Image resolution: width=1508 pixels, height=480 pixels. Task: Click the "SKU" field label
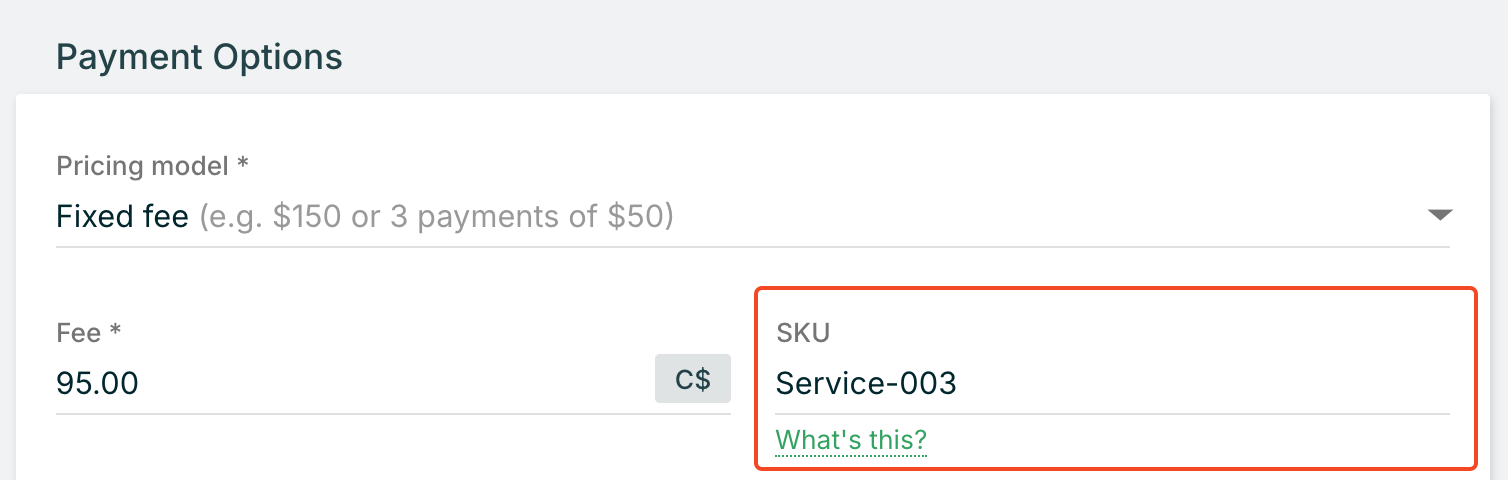coord(803,333)
